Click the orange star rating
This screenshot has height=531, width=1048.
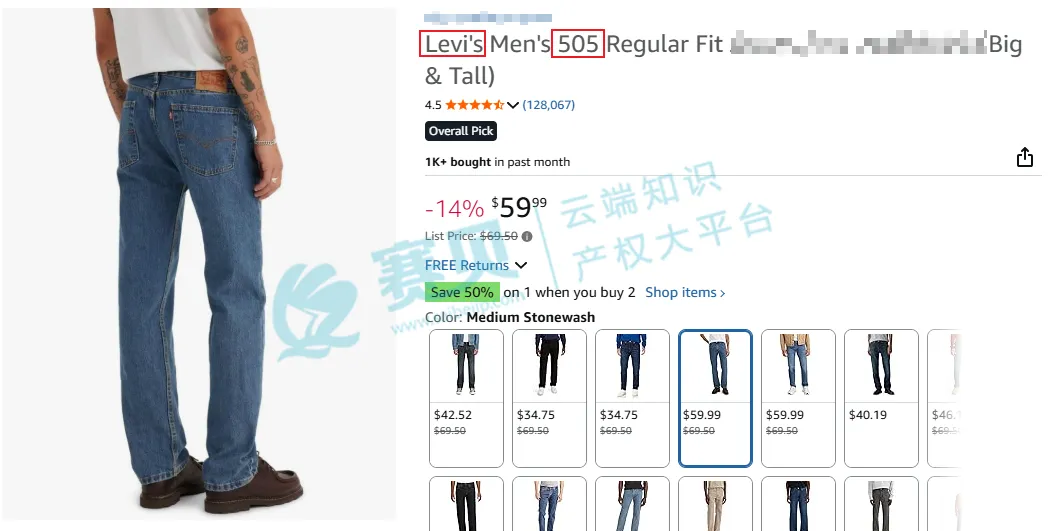pos(475,105)
